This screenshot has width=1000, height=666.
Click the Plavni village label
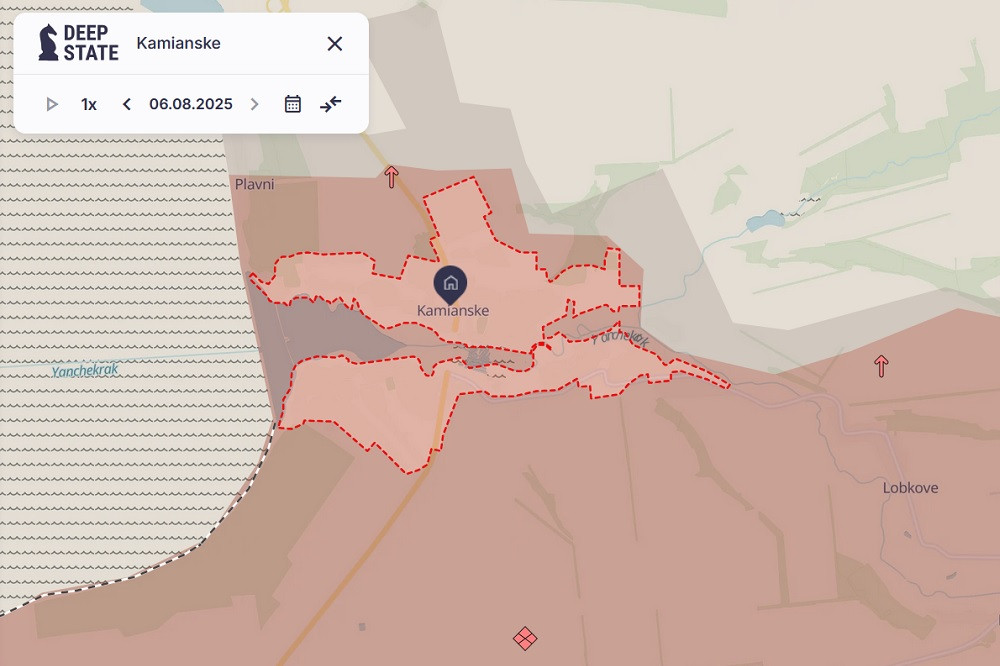[x=254, y=184]
